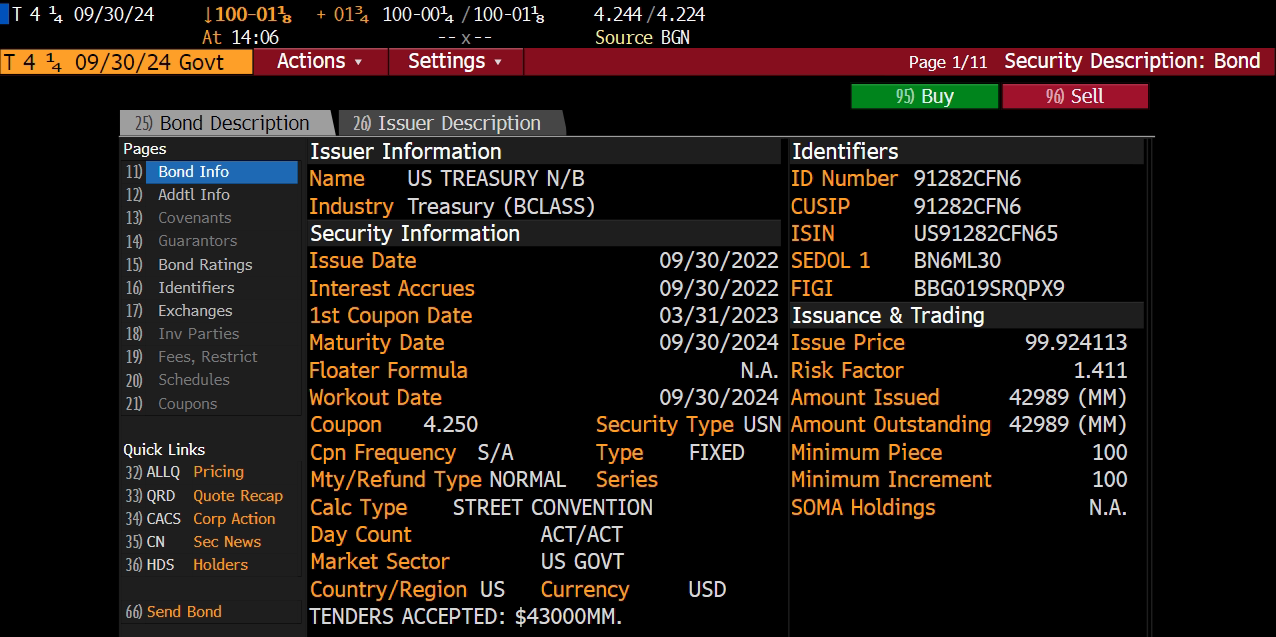This screenshot has width=1276, height=637.
Task: Select the Fees, Restrict page entry
Action: coord(207,357)
